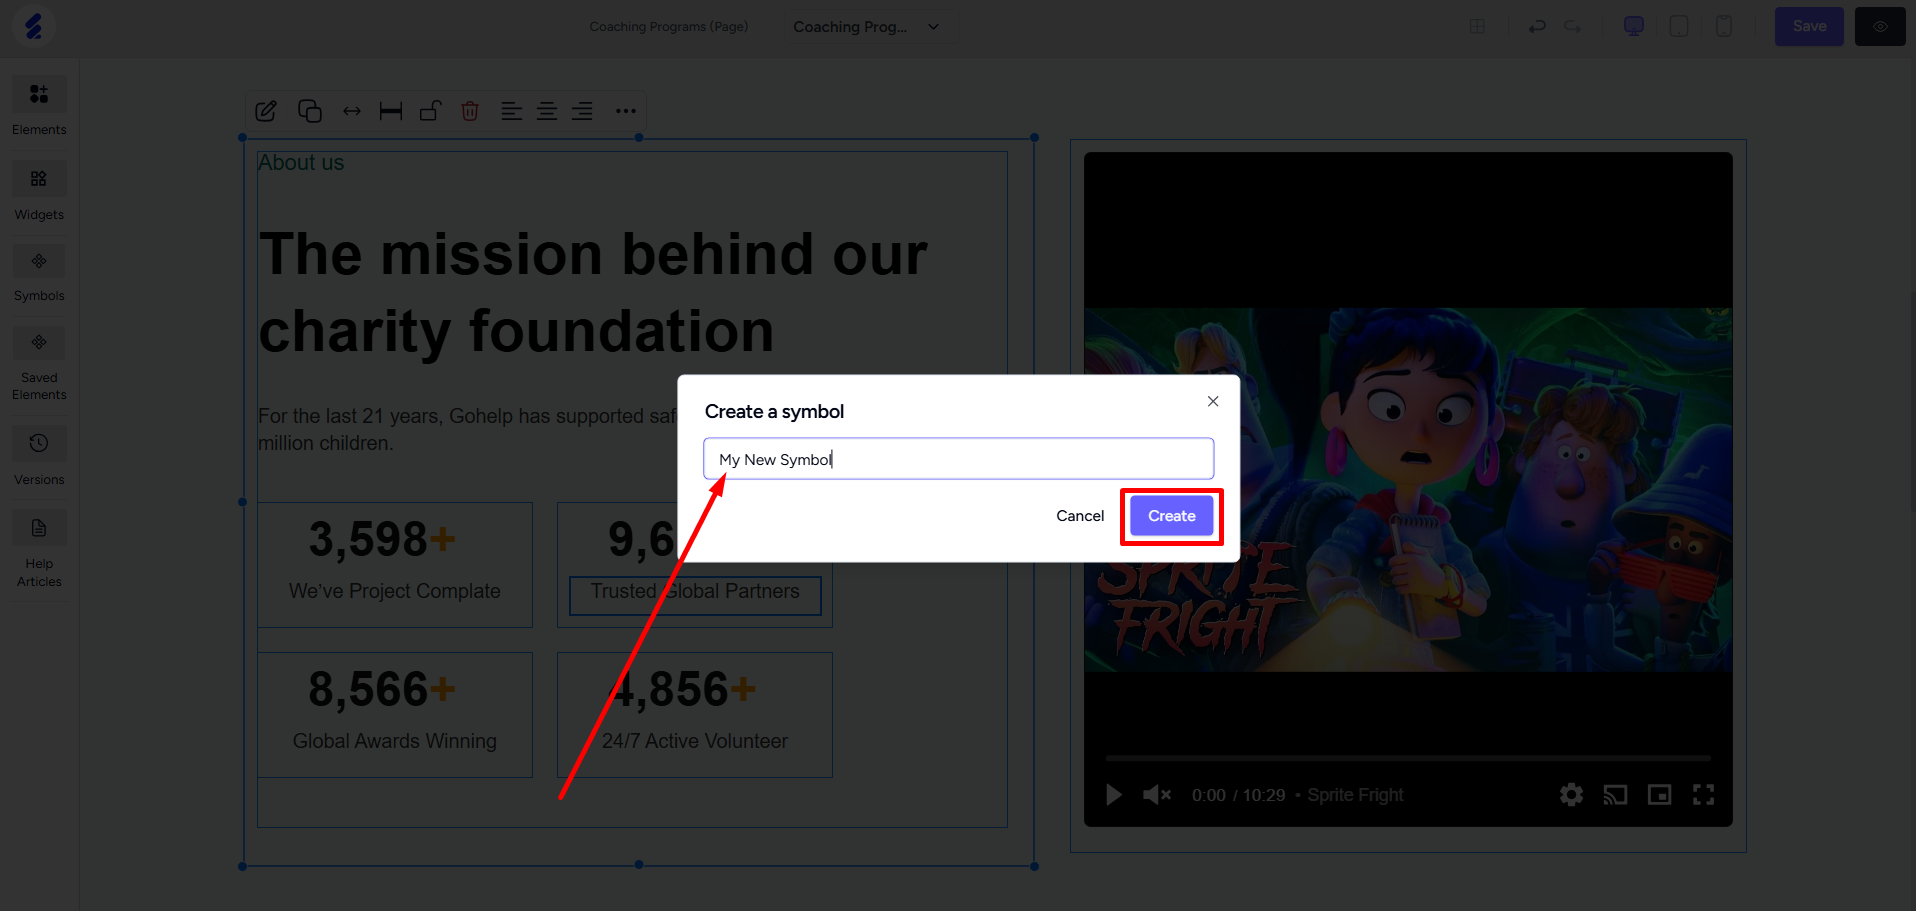The height and width of the screenshot is (911, 1916).
Task: Click Global Awards Winning label
Action: (395, 741)
